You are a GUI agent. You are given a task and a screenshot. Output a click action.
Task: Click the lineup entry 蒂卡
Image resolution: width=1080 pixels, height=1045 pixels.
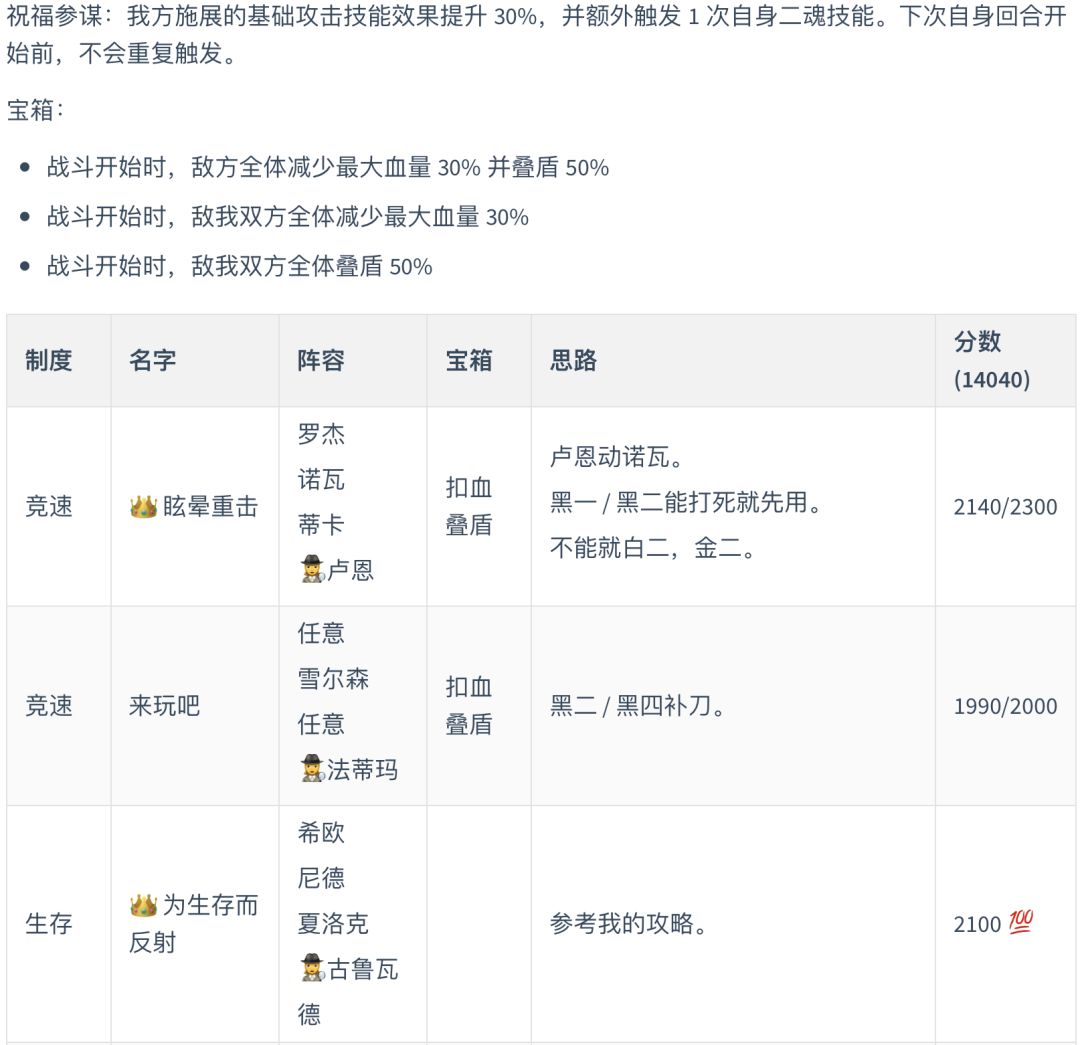321,525
